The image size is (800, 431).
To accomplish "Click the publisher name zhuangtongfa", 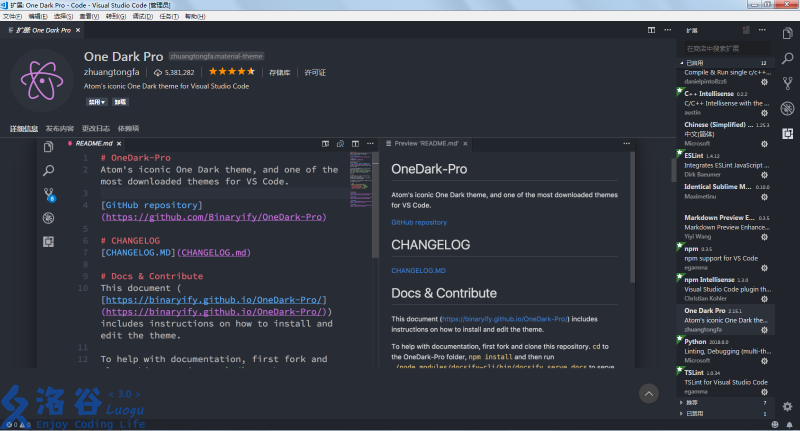I will click(111, 72).
